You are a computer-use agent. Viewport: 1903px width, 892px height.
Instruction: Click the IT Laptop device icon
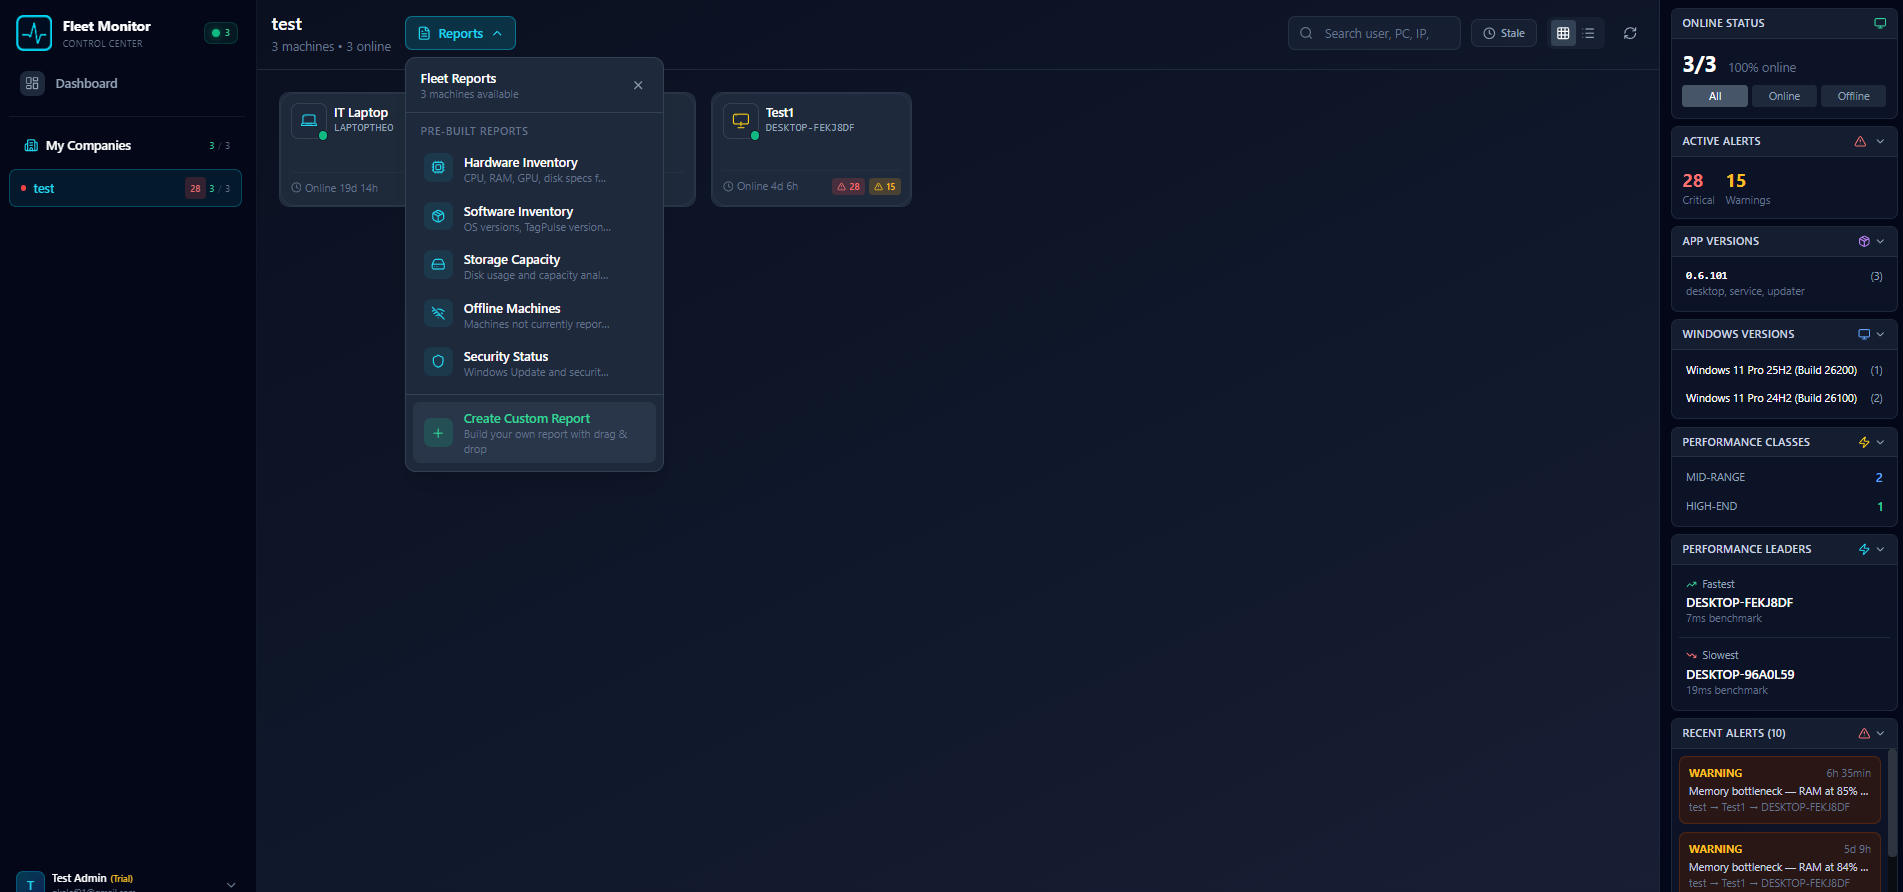[x=309, y=120]
